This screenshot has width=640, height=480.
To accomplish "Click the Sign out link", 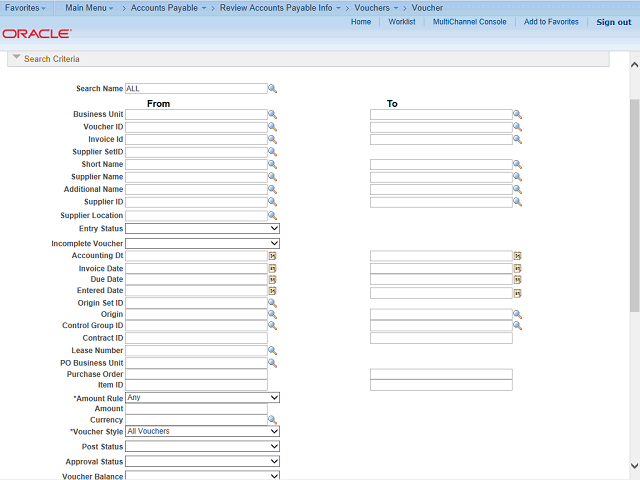I will (613, 22).
